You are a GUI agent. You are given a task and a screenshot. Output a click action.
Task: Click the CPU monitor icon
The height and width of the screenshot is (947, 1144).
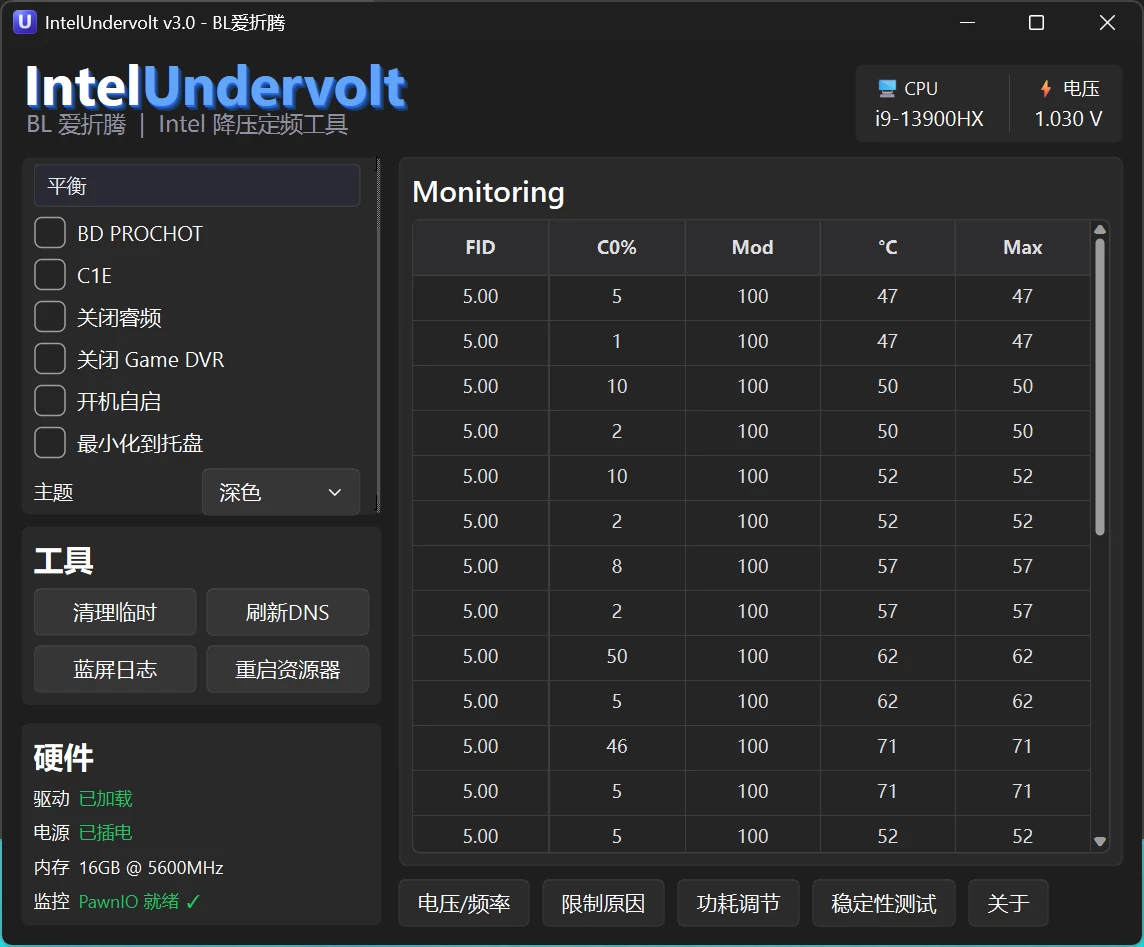(886, 89)
